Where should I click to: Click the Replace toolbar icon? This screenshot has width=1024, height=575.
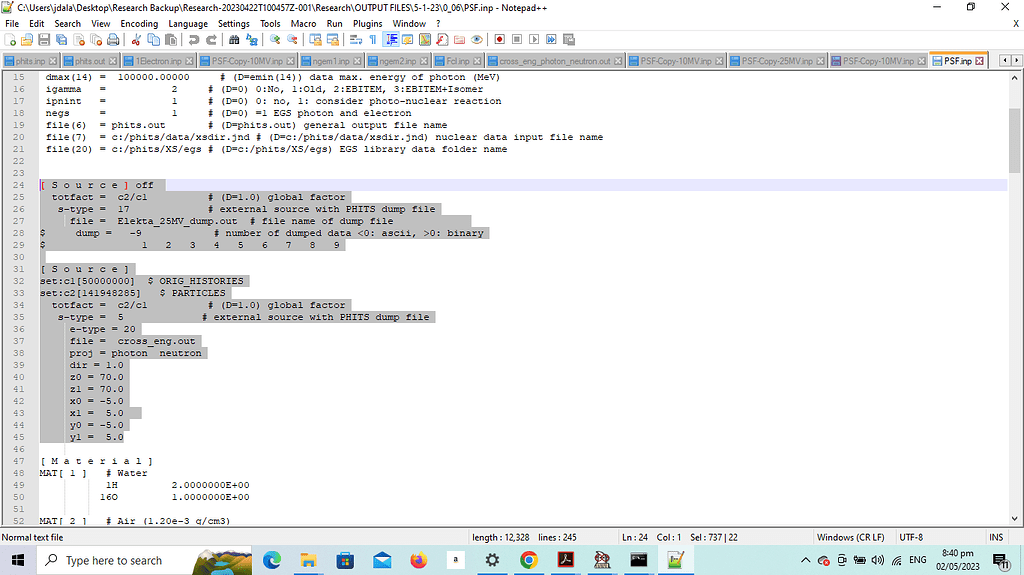point(251,40)
